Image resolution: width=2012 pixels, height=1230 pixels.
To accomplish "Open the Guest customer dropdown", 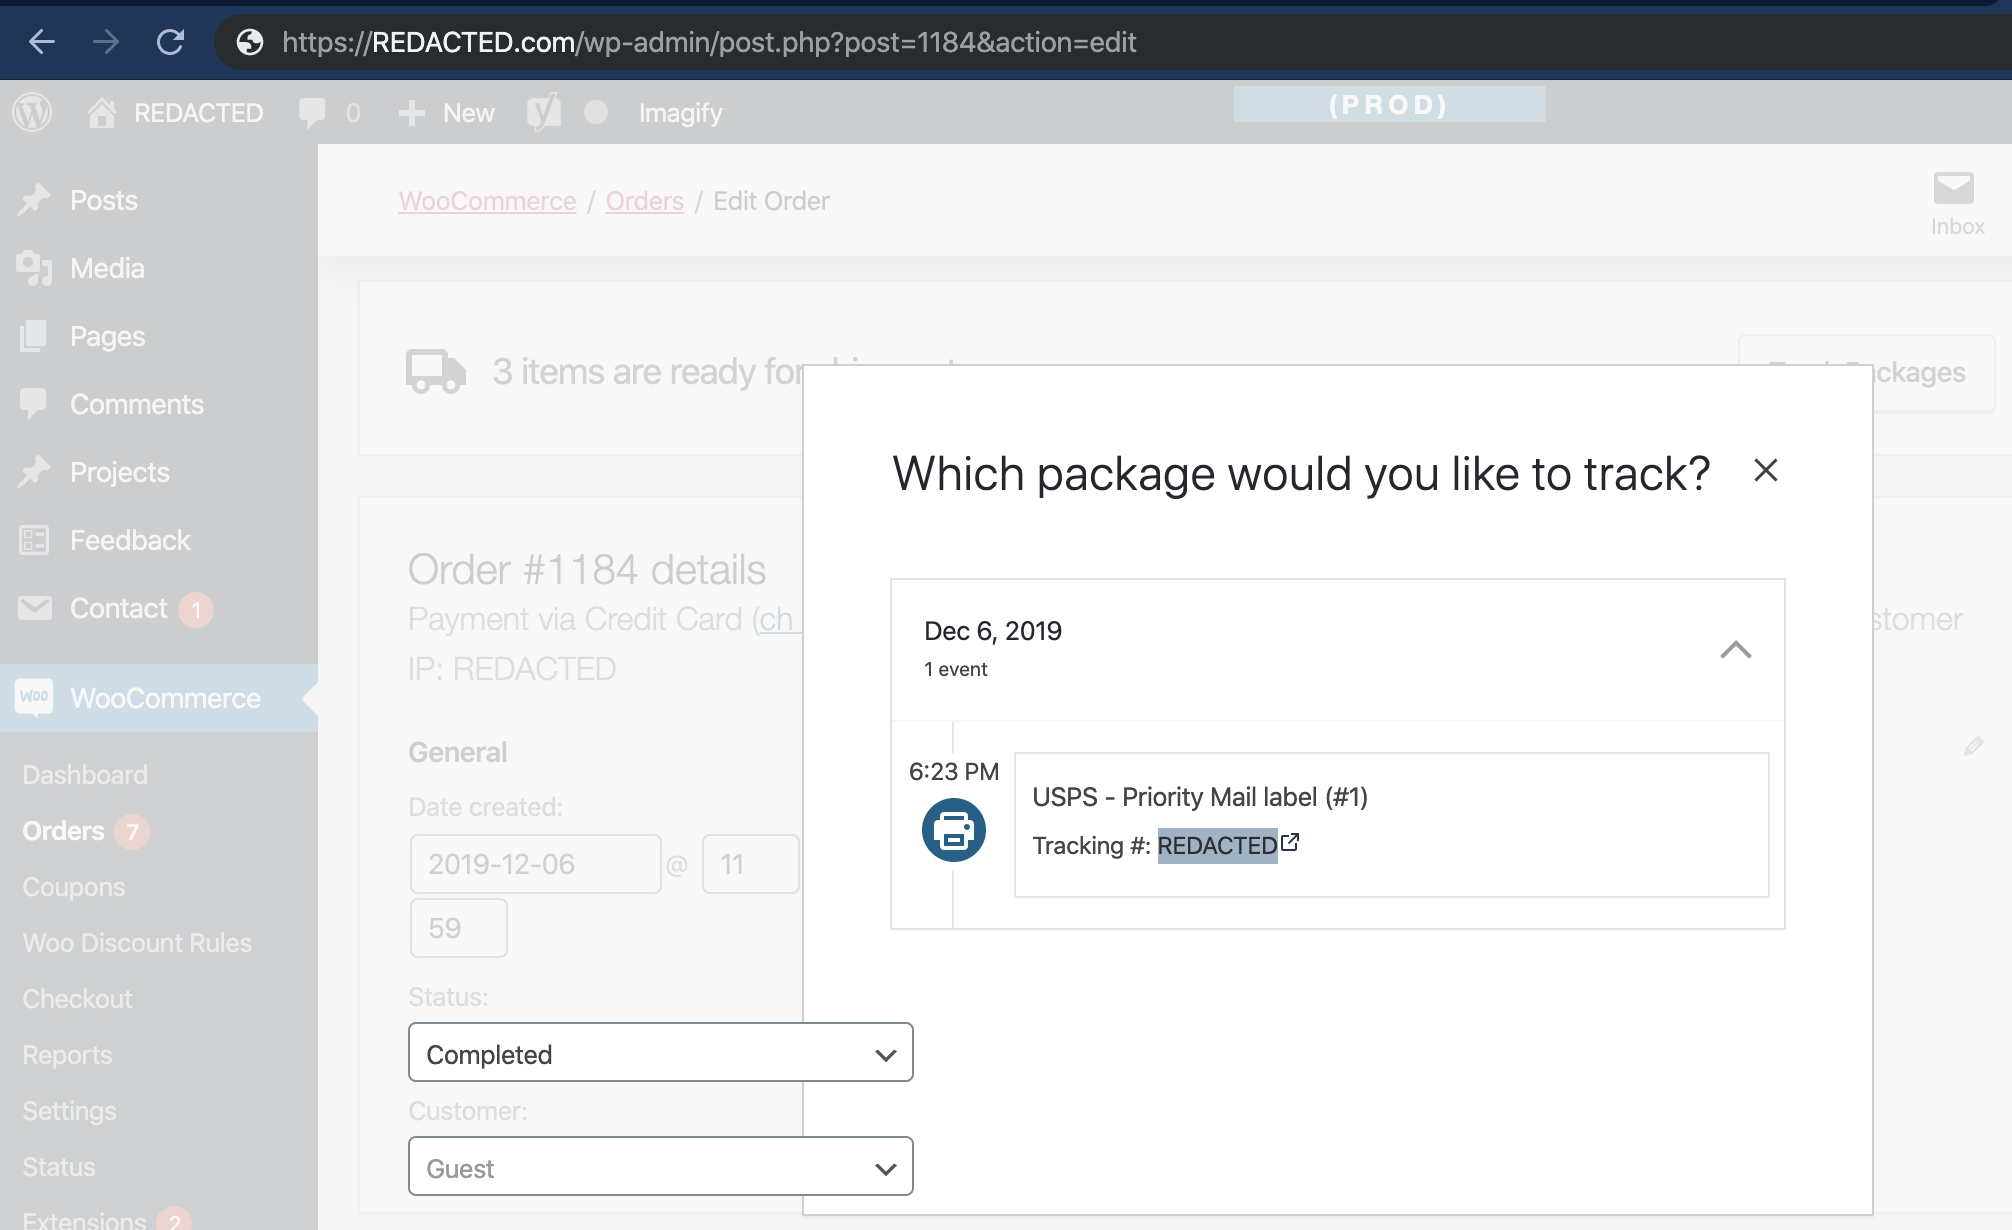I will click(660, 1167).
